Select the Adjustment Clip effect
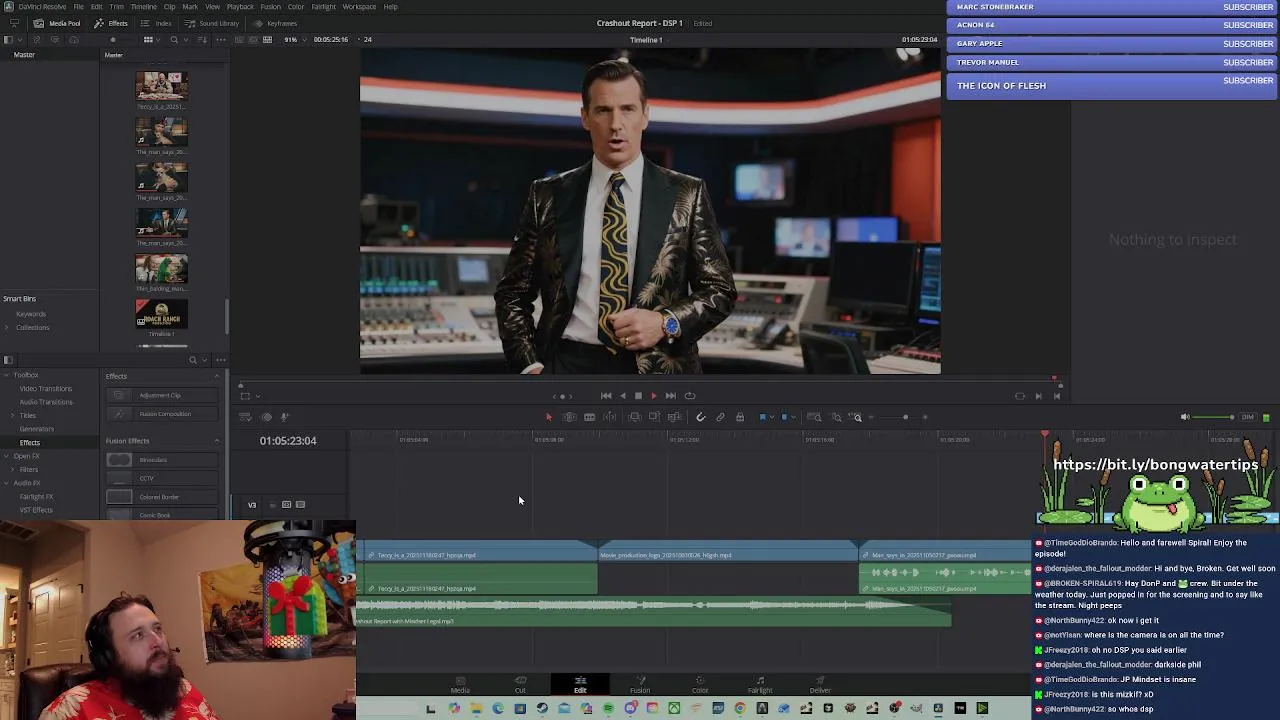Image resolution: width=1280 pixels, height=720 pixels. 162,396
